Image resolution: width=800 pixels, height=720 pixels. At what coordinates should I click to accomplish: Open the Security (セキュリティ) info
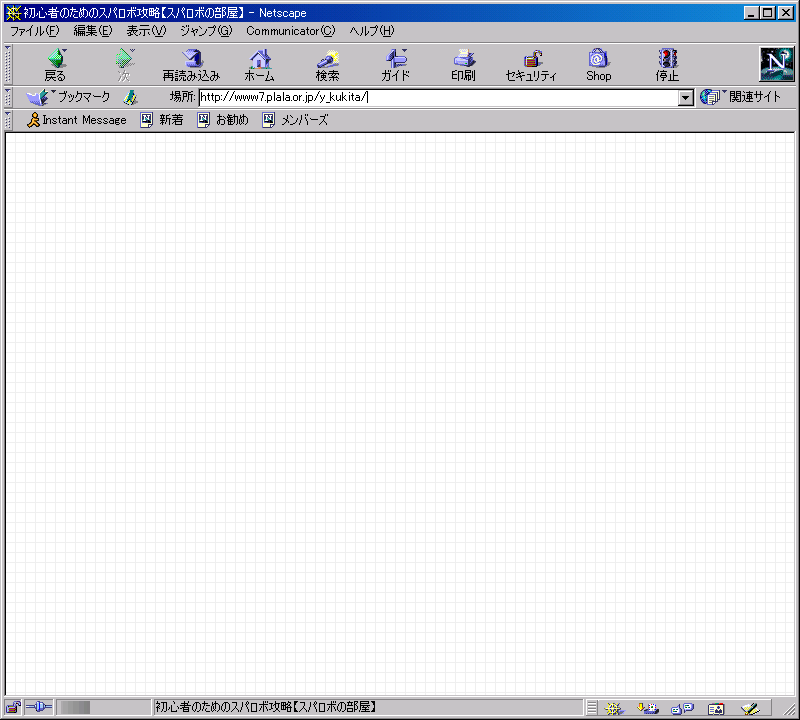pos(531,65)
